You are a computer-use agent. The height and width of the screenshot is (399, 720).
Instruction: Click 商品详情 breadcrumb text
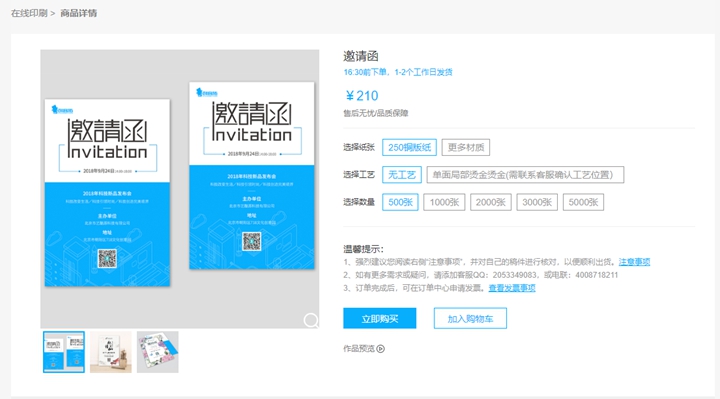pyautogui.click(x=79, y=13)
